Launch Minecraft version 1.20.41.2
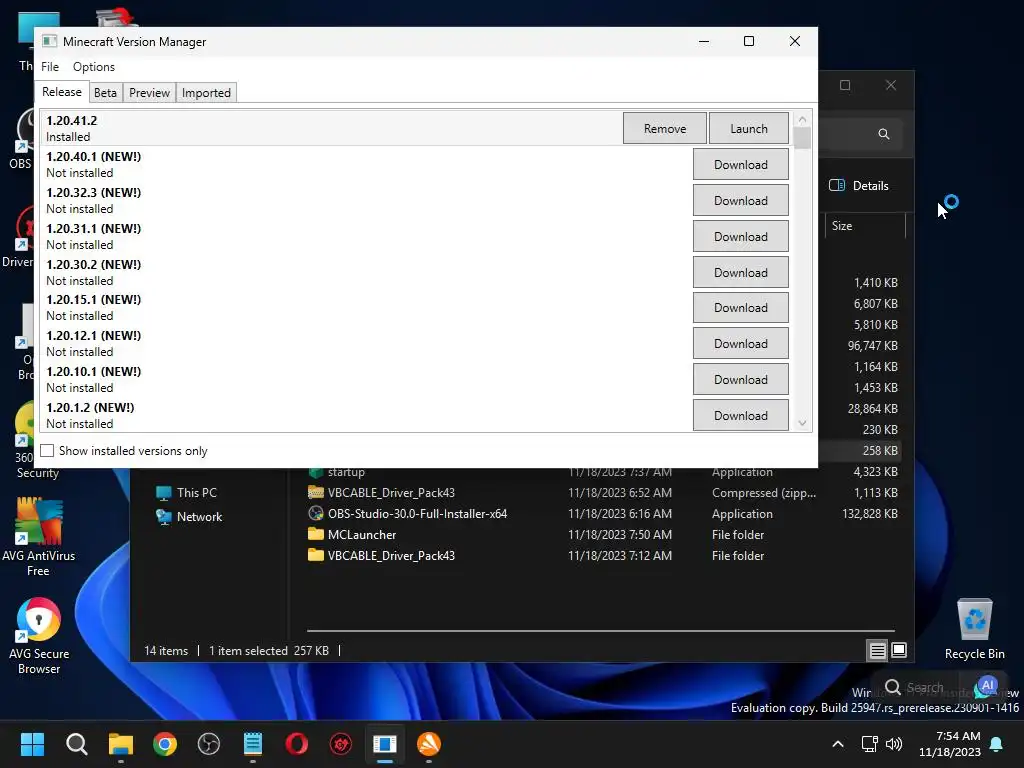 [748, 129]
